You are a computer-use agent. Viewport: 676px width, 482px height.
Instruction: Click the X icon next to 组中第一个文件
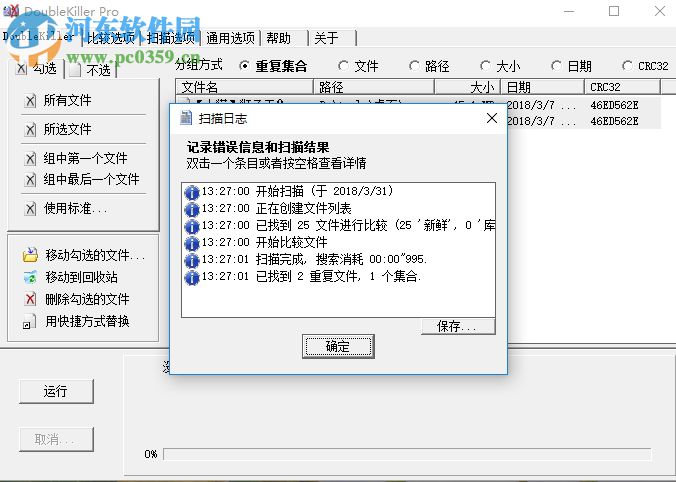[x=30, y=159]
